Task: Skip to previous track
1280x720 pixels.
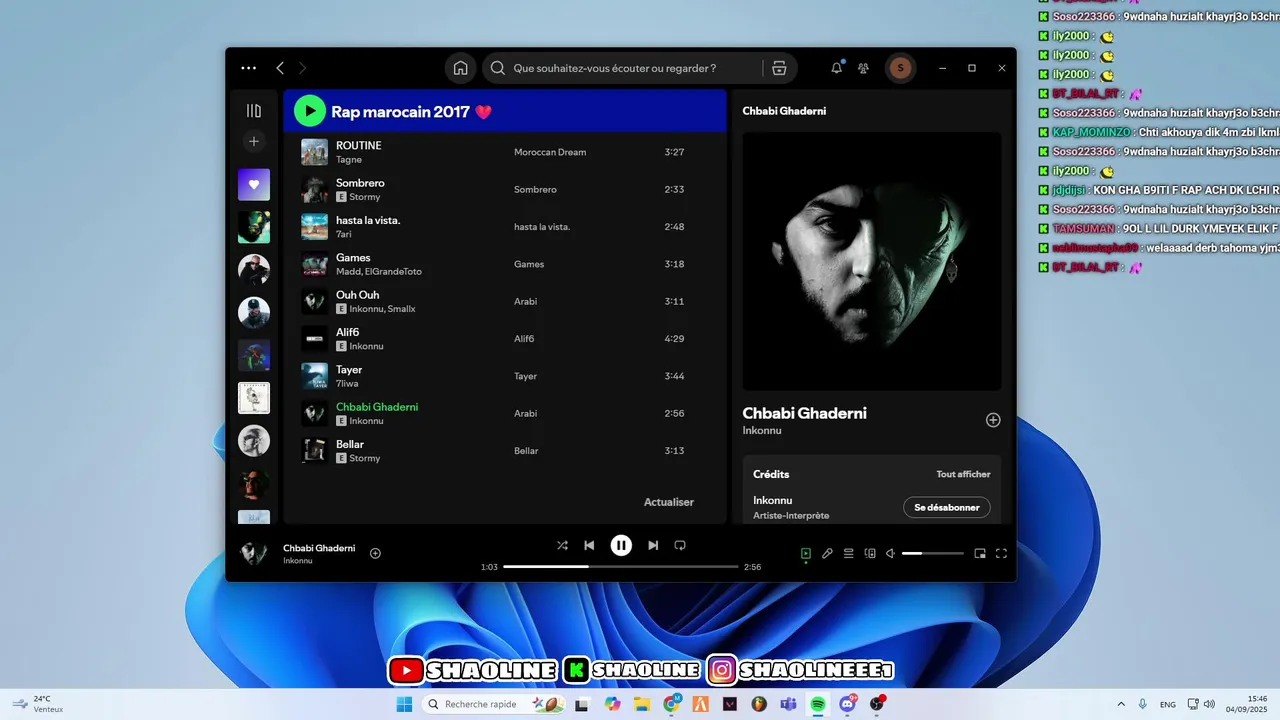Action: (x=589, y=545)
